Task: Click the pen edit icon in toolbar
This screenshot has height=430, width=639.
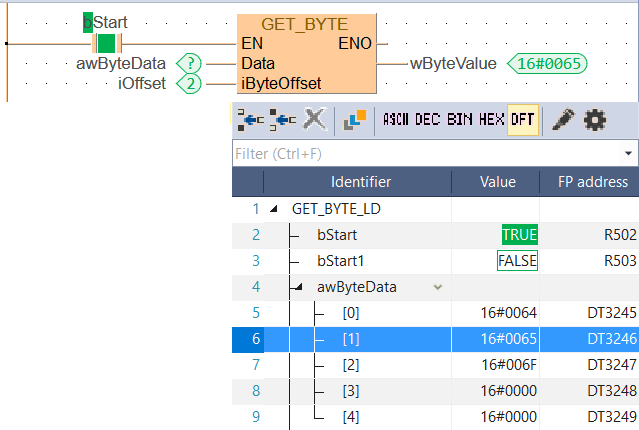Action: [x=563, y=120]
